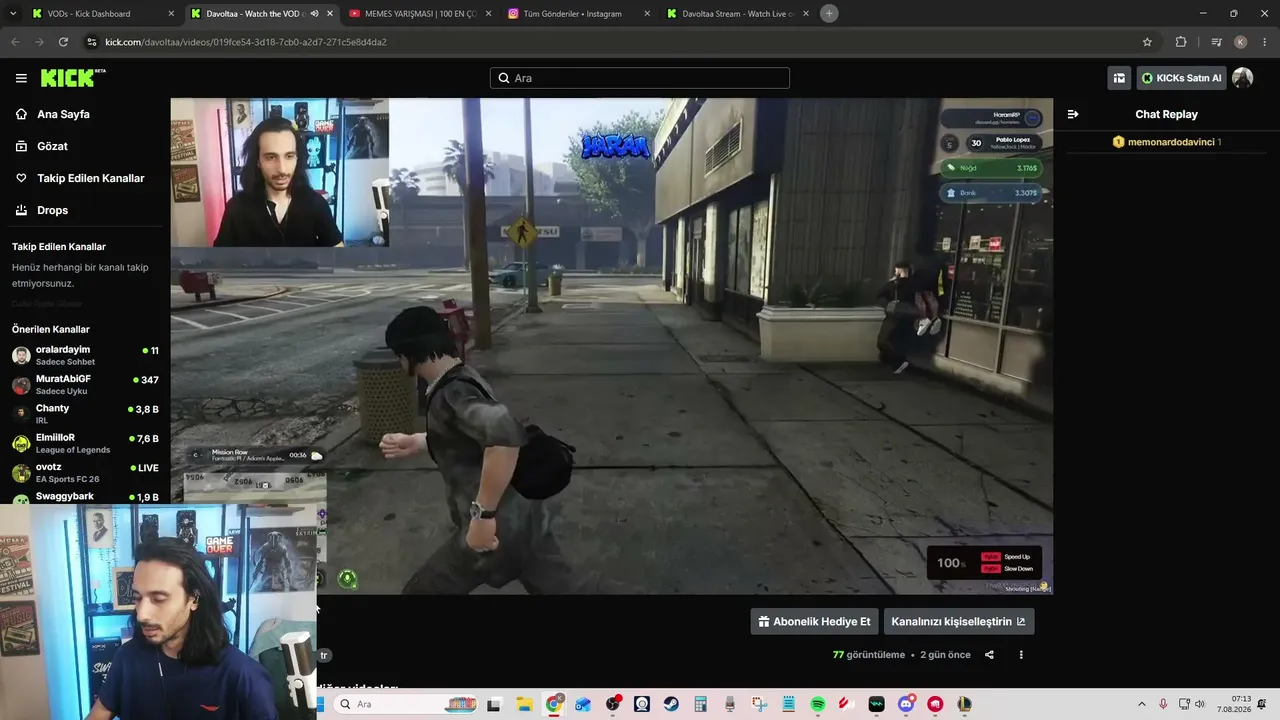Collapse the Chat Replay panel
This screenshot has width=1280, height=720.
pos(1073,114)
